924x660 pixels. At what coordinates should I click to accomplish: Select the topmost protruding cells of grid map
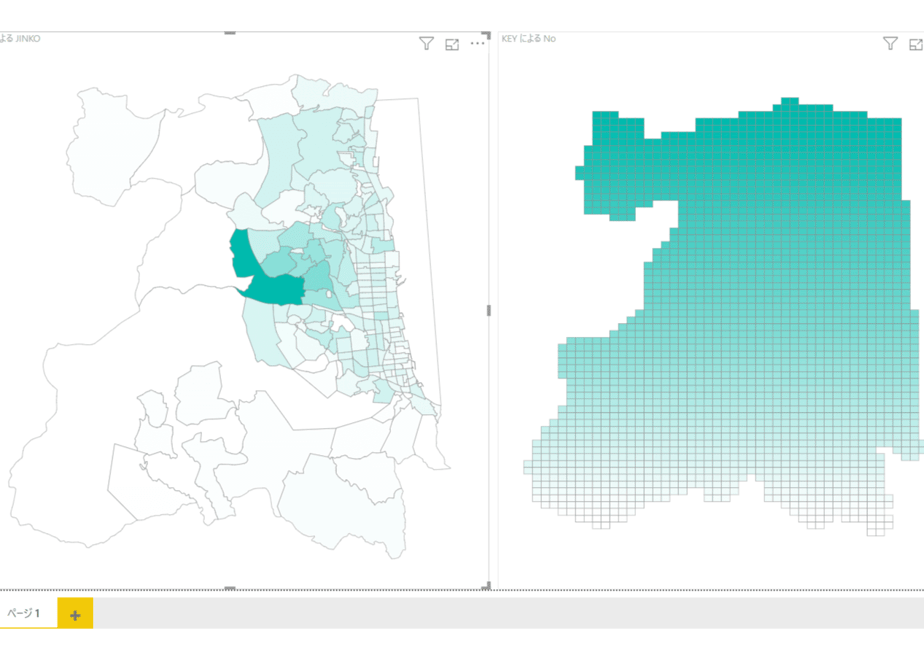click(x=790, y=101)
